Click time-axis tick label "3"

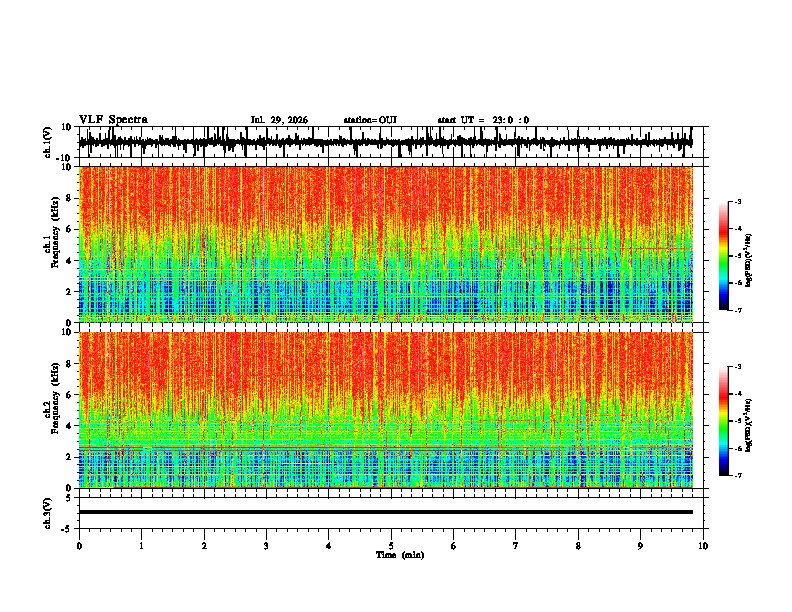click(x=266, y=546)
